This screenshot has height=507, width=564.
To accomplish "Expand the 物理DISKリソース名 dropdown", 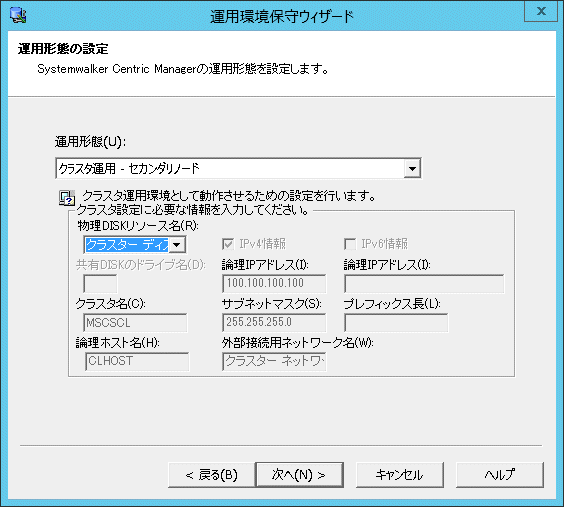I will pyautogui.click(x=177, y=245).
